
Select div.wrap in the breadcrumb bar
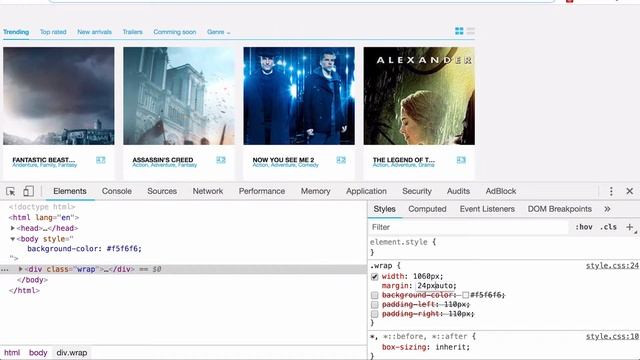click(x=72, y=353)
